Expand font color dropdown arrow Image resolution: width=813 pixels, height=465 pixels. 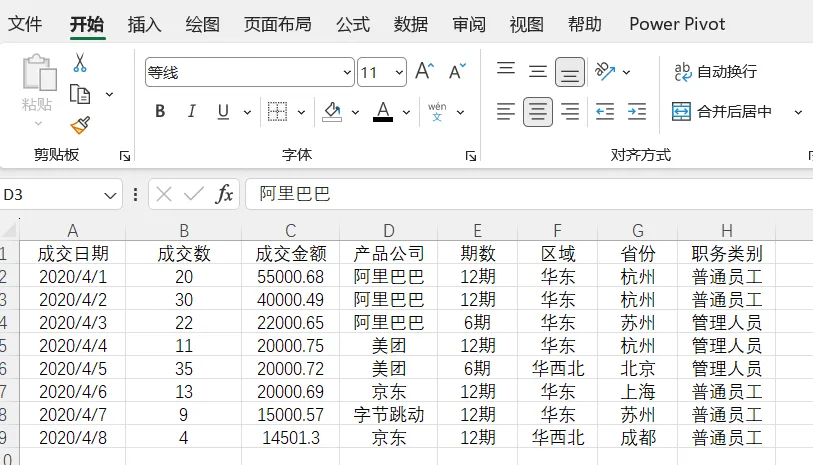pos(406,112)
